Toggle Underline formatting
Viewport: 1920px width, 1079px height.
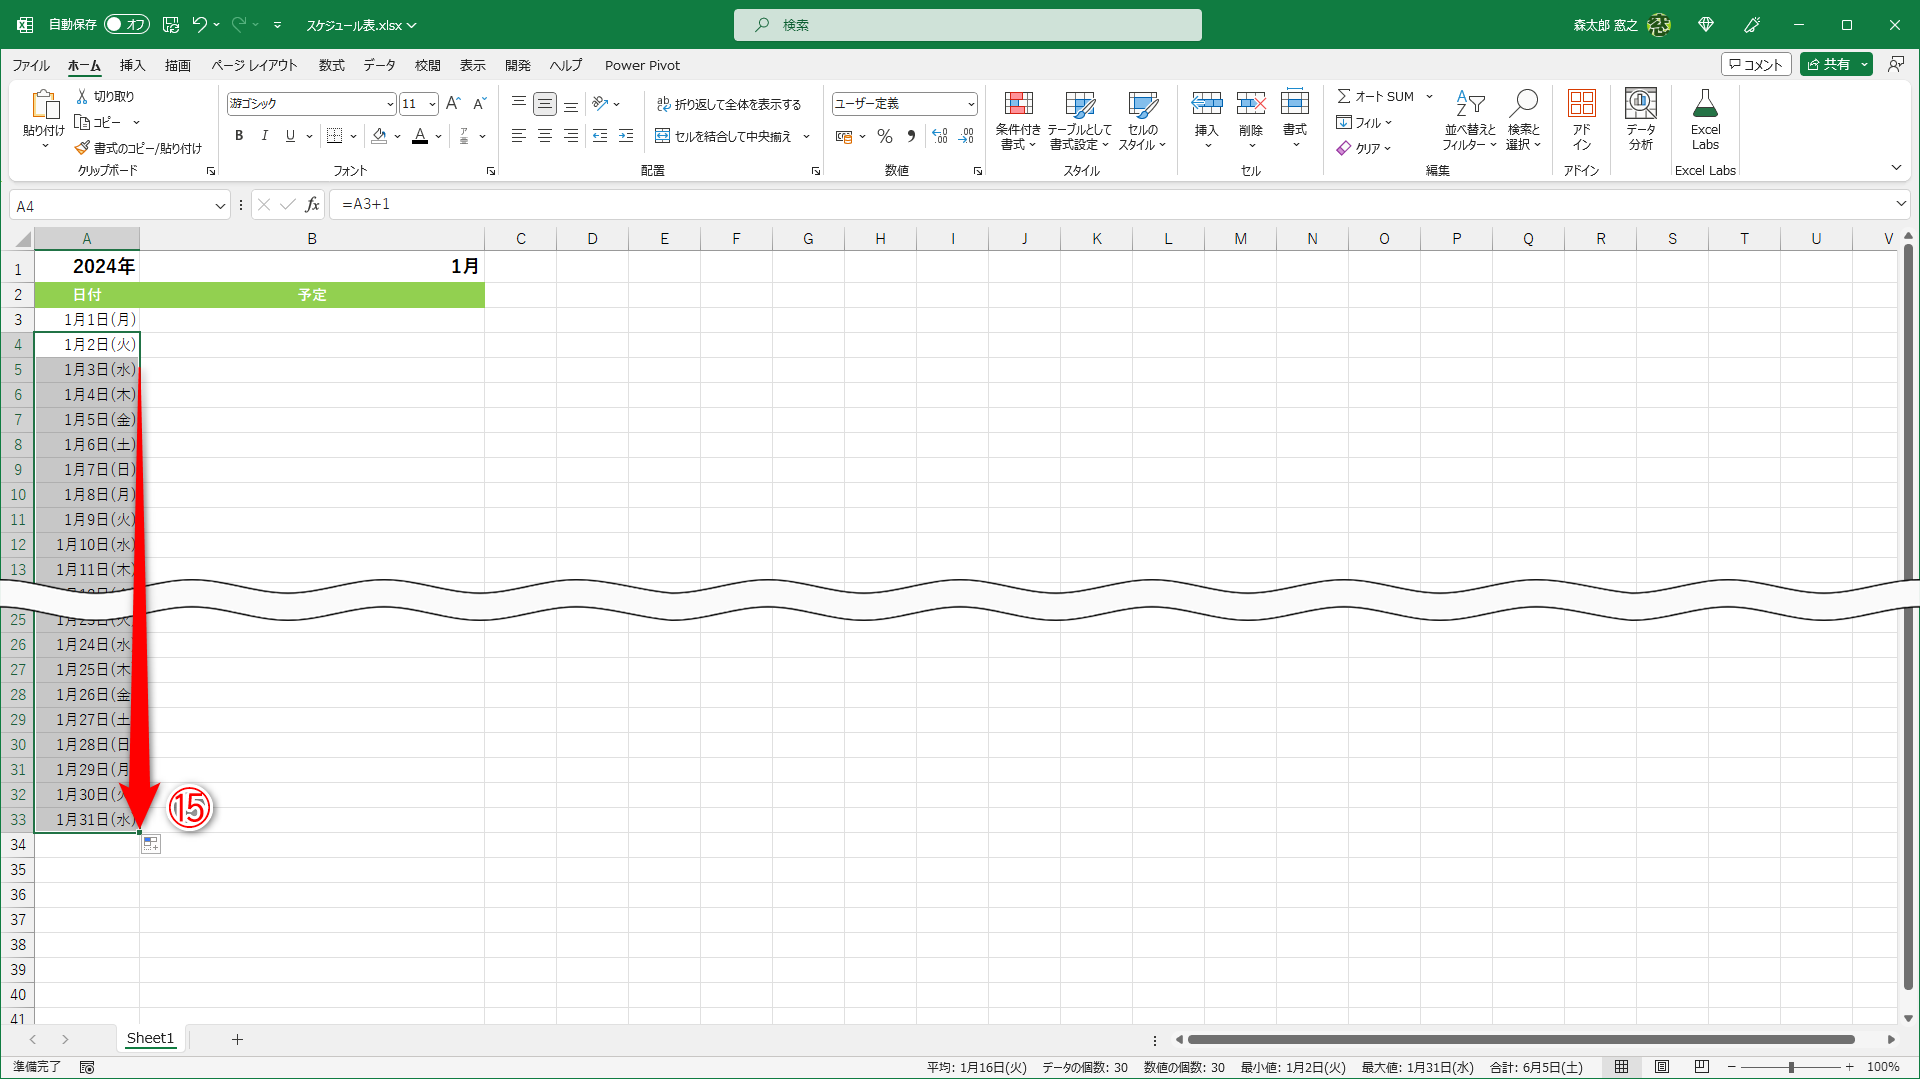pos(290,136)
